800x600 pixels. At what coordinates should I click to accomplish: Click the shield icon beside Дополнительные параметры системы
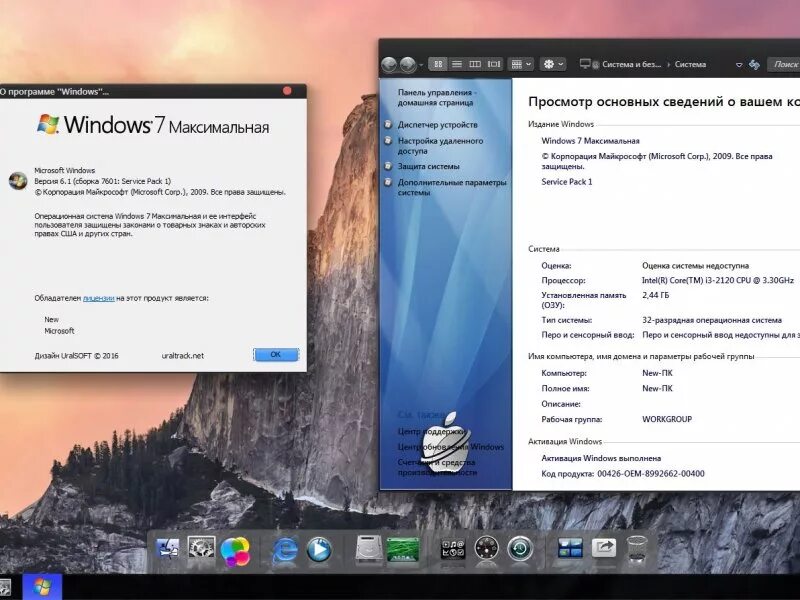(x=388, y=182)
